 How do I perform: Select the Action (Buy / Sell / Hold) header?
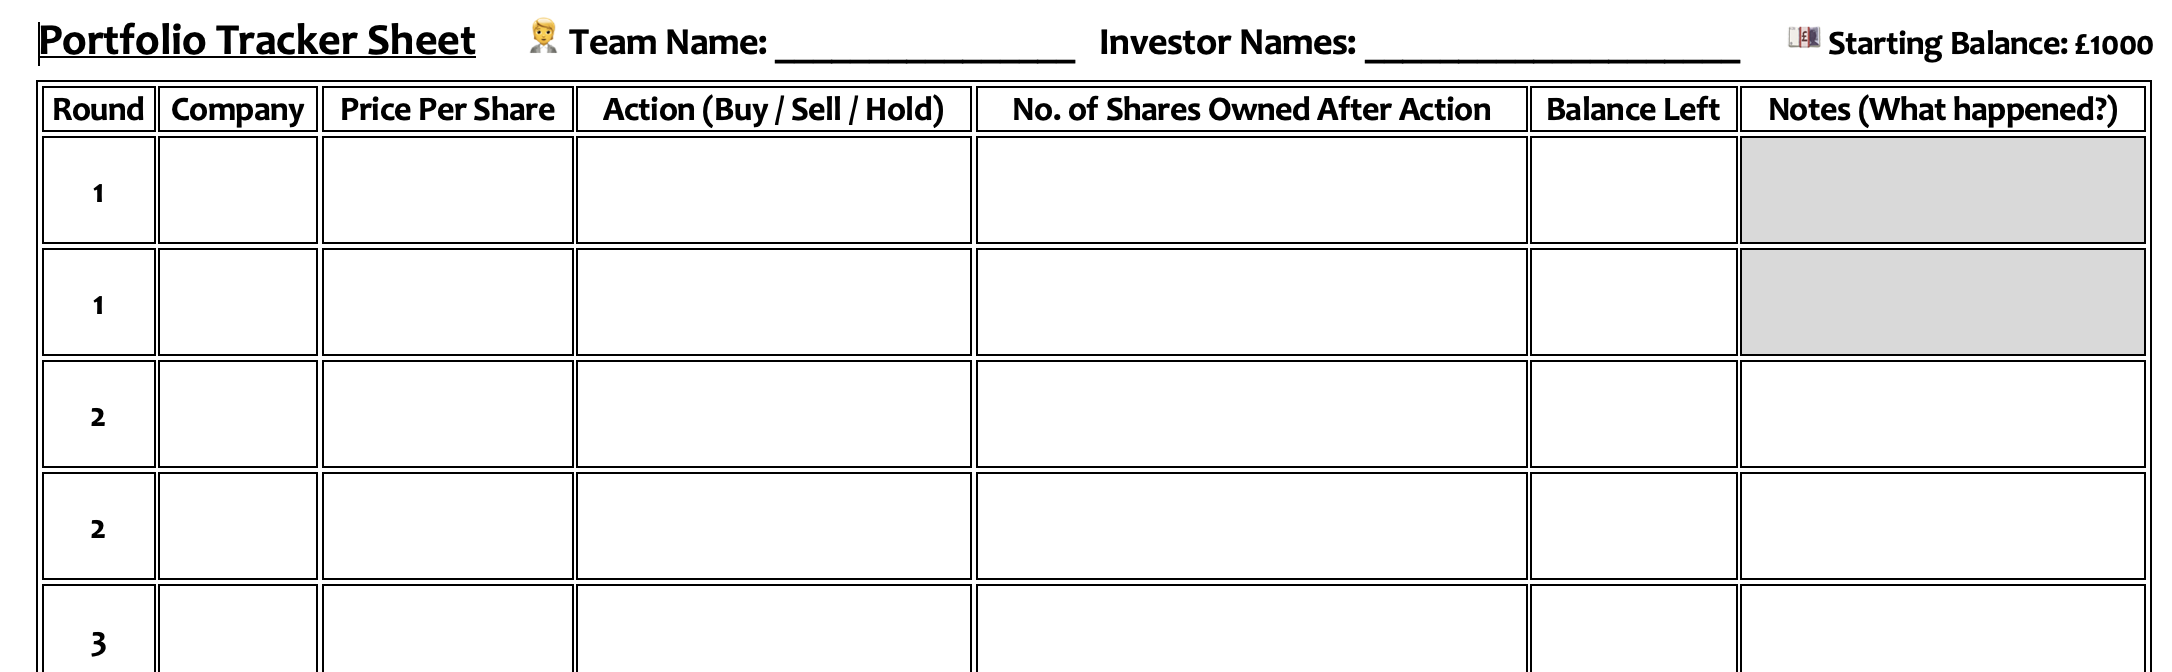click(774, 109)
